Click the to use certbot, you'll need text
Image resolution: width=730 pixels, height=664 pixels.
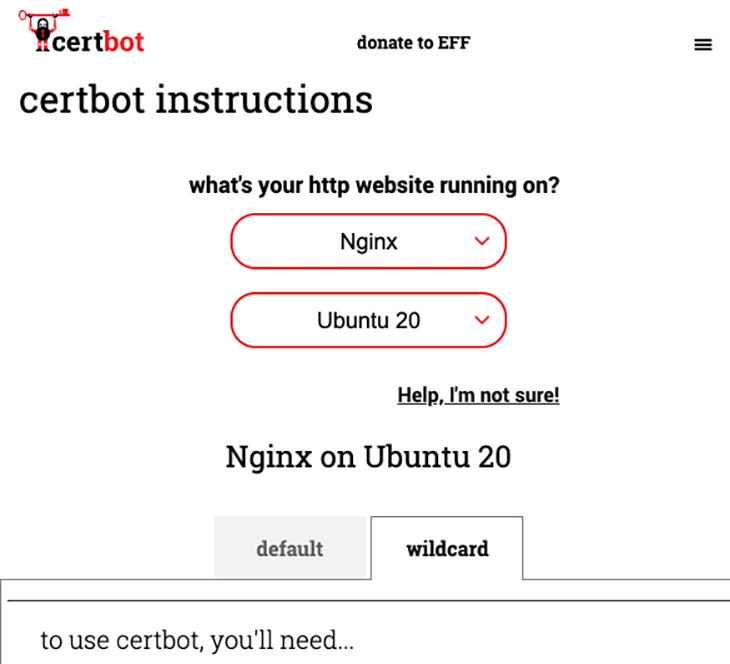(x=197, y=640)
